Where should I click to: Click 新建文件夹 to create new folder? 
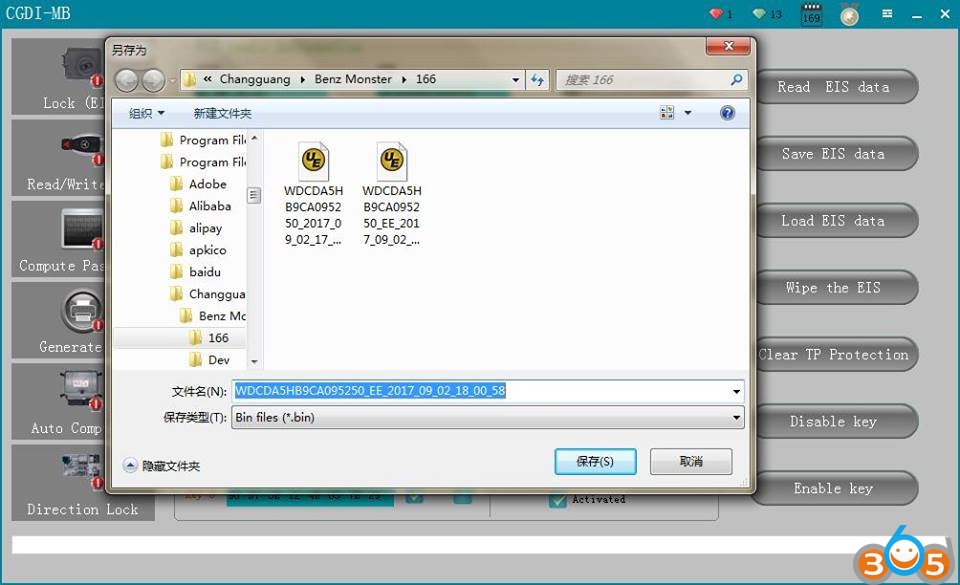(x=222, y=114)
